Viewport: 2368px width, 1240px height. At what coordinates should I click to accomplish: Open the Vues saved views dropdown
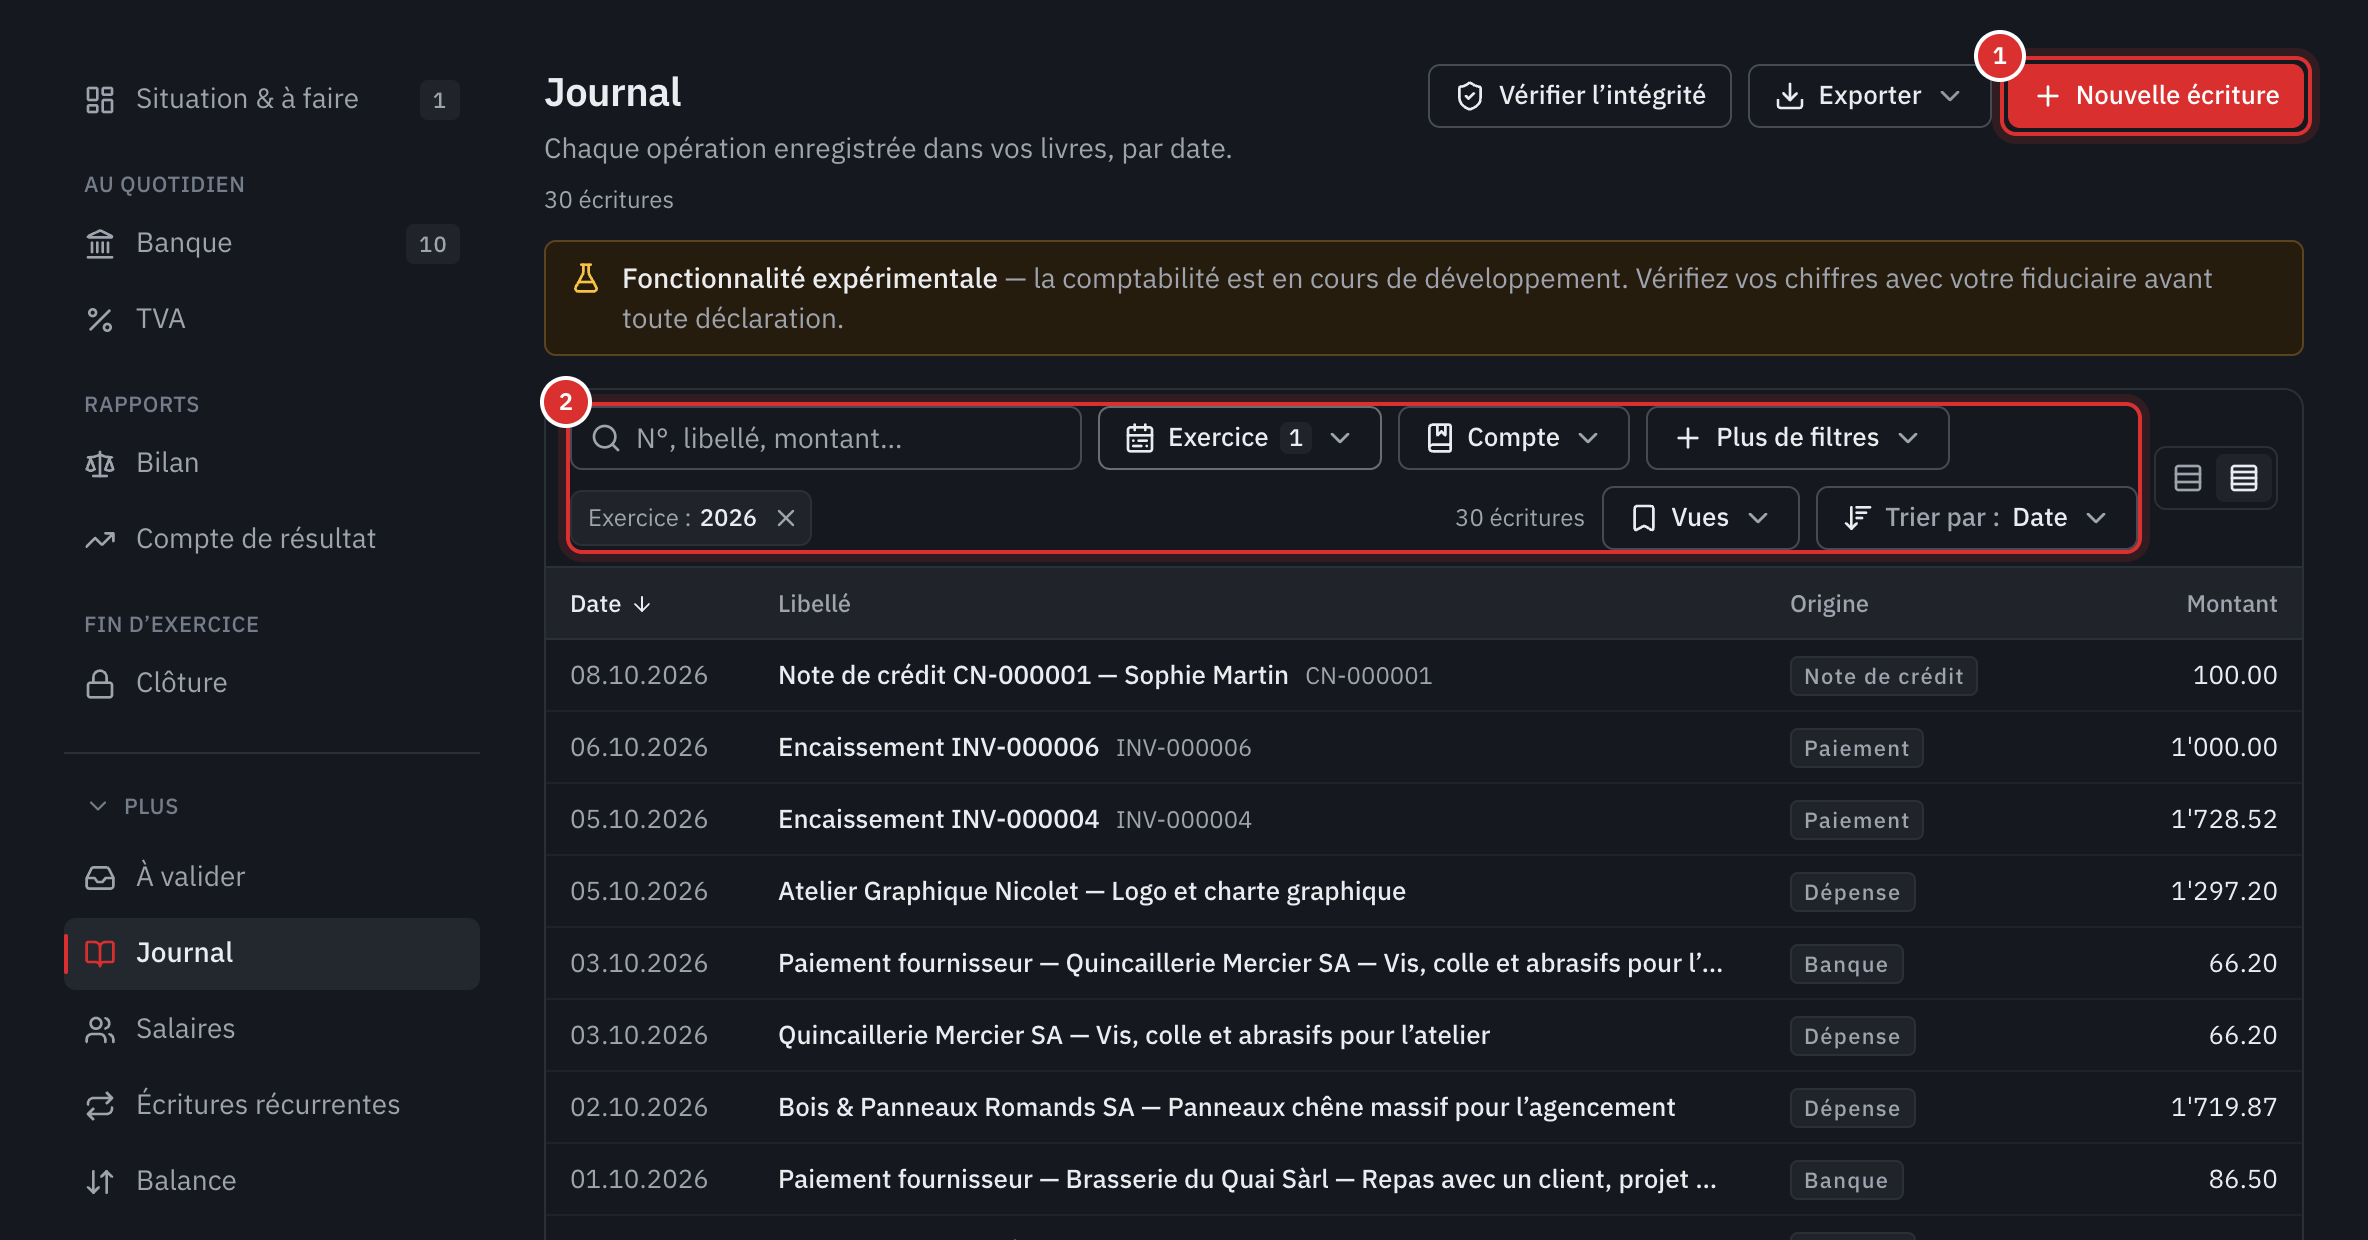(x=1700, y=518)
